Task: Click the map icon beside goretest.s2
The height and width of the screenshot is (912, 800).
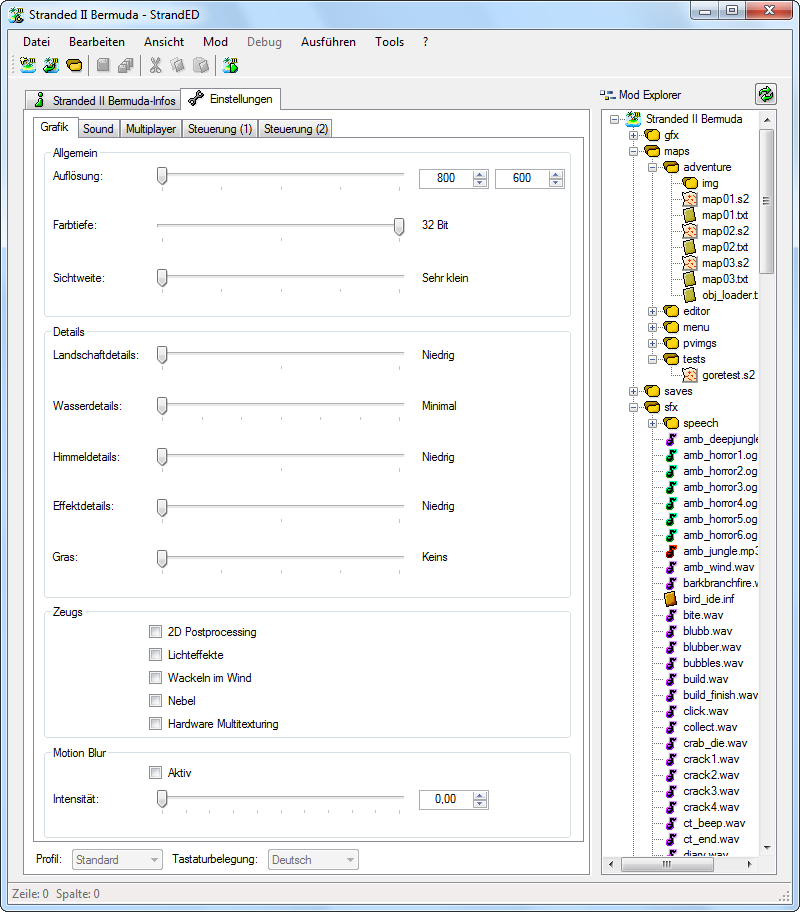Action: click(689, 375)
